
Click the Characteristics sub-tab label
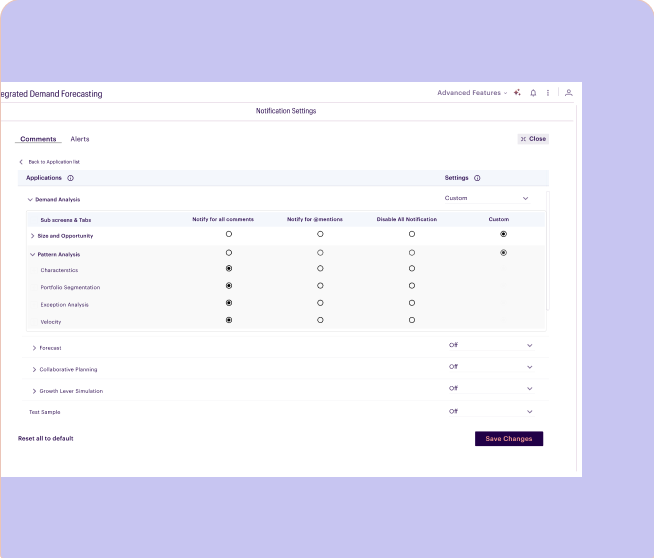pyautogui.click(x=59, y=270)
